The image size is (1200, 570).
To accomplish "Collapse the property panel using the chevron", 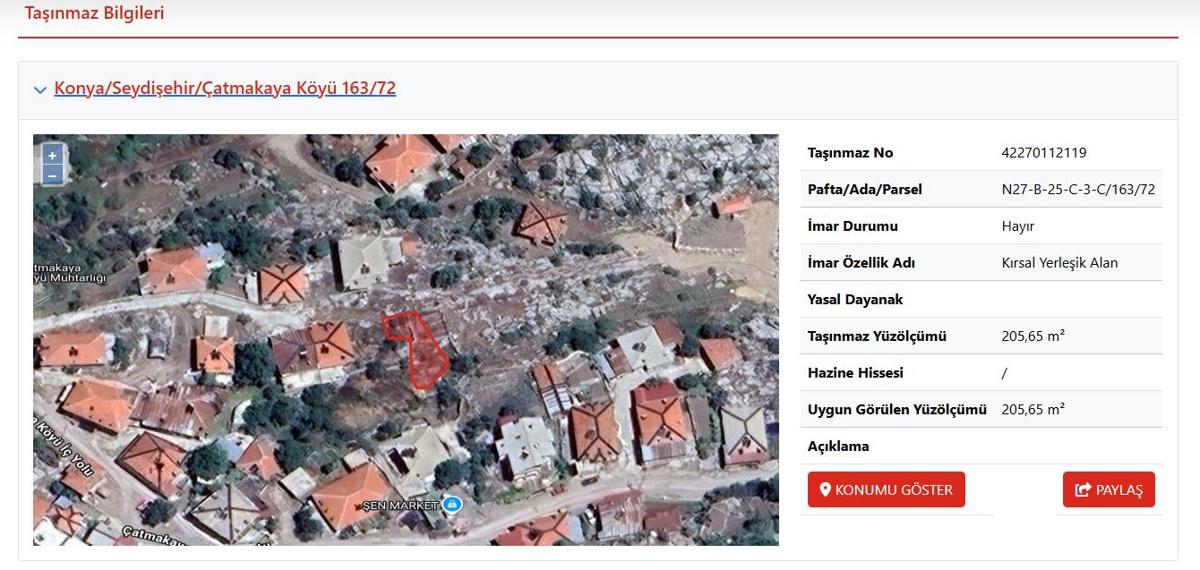I will pos(40,90).
